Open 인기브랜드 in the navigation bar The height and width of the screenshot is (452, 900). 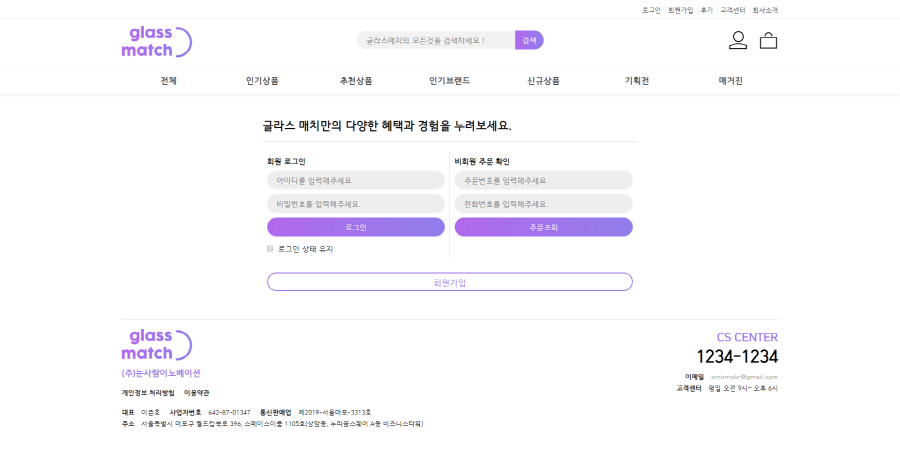point(449,81)
